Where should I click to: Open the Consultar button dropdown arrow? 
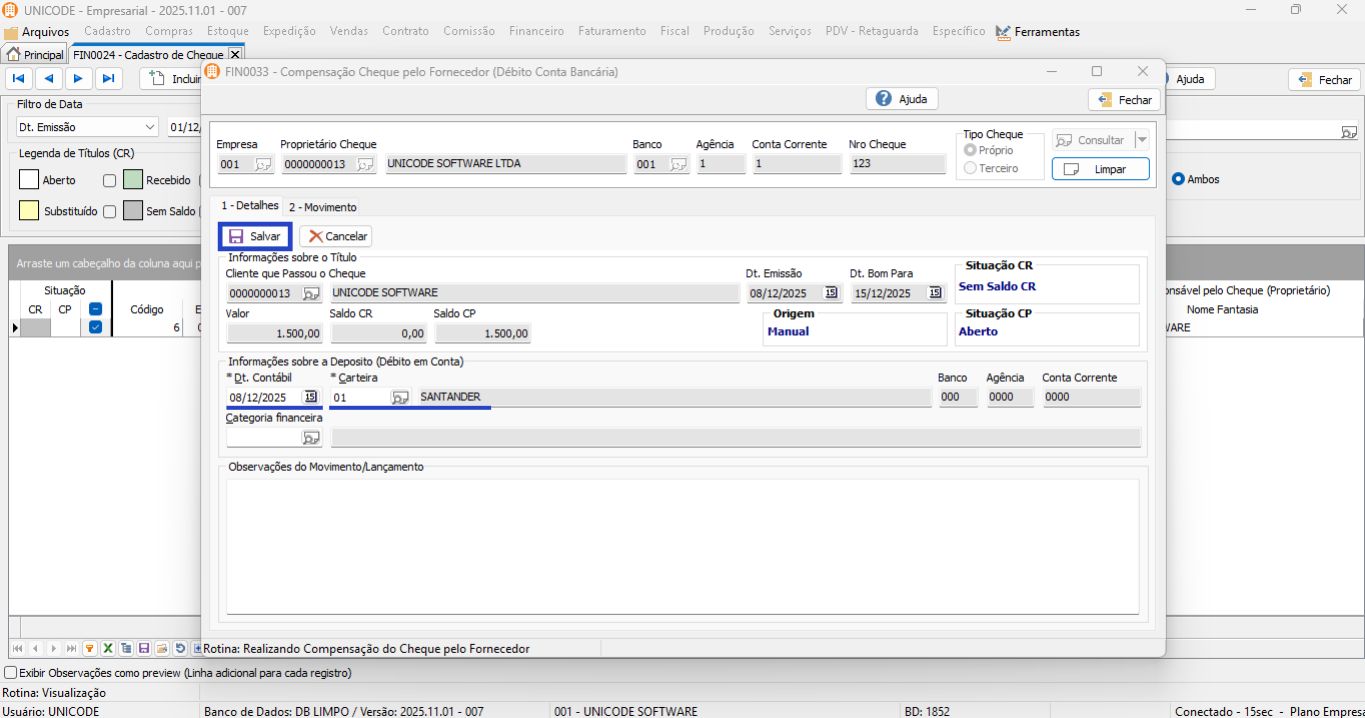(1142, 141)
